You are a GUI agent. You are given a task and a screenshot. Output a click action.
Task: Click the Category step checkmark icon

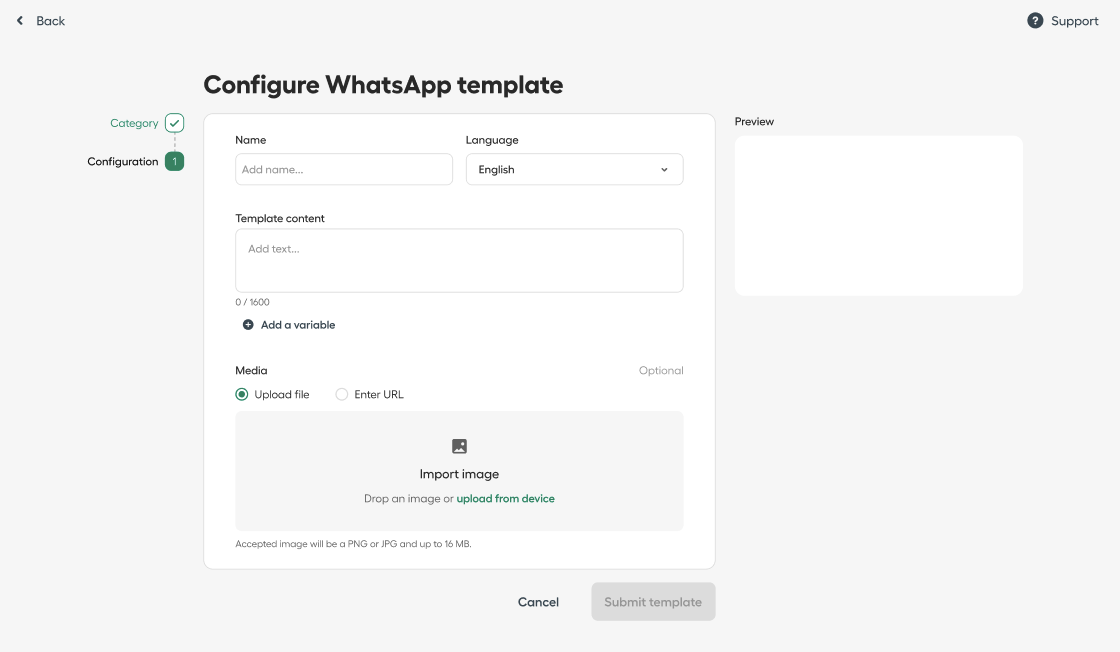[x=174, y=123]
